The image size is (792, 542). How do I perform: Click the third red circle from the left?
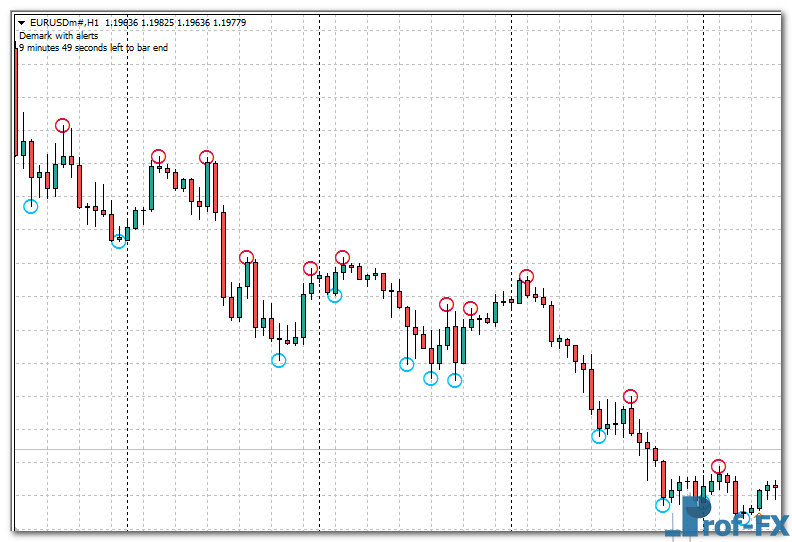click(x=206, y=157)
